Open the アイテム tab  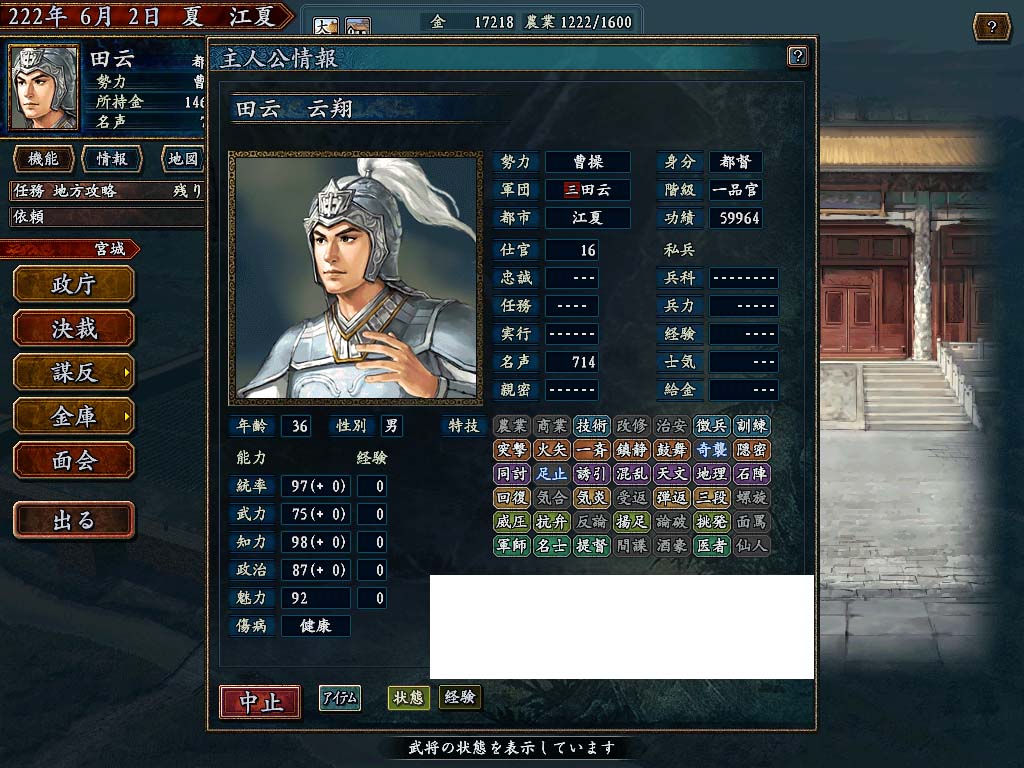[340, 699]
